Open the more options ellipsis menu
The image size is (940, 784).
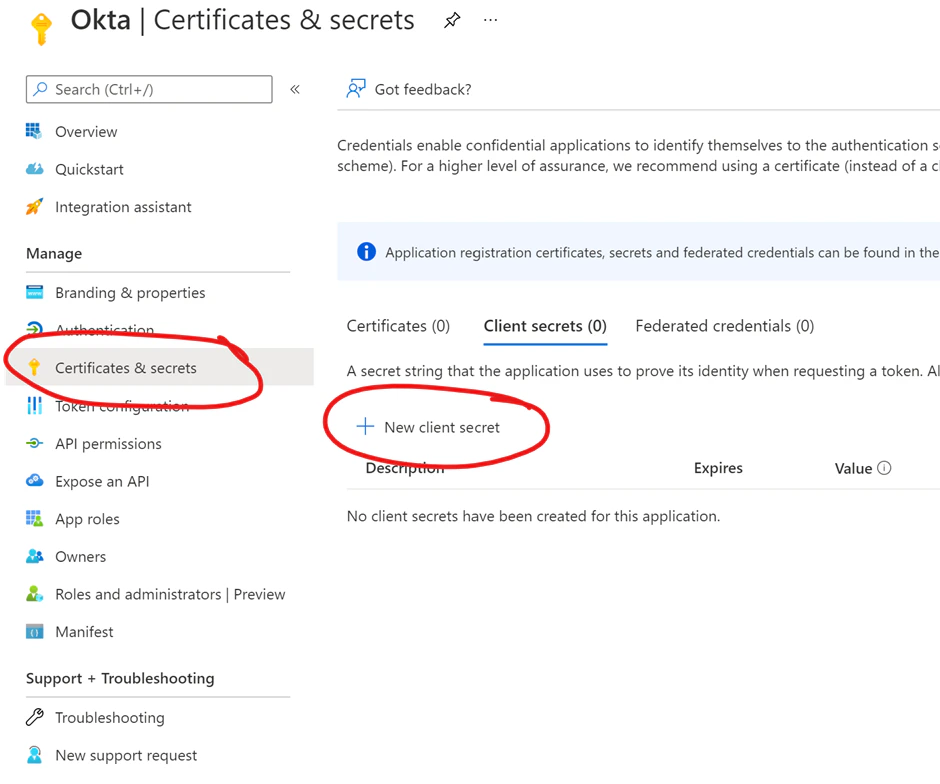click(x=490, y=19)
